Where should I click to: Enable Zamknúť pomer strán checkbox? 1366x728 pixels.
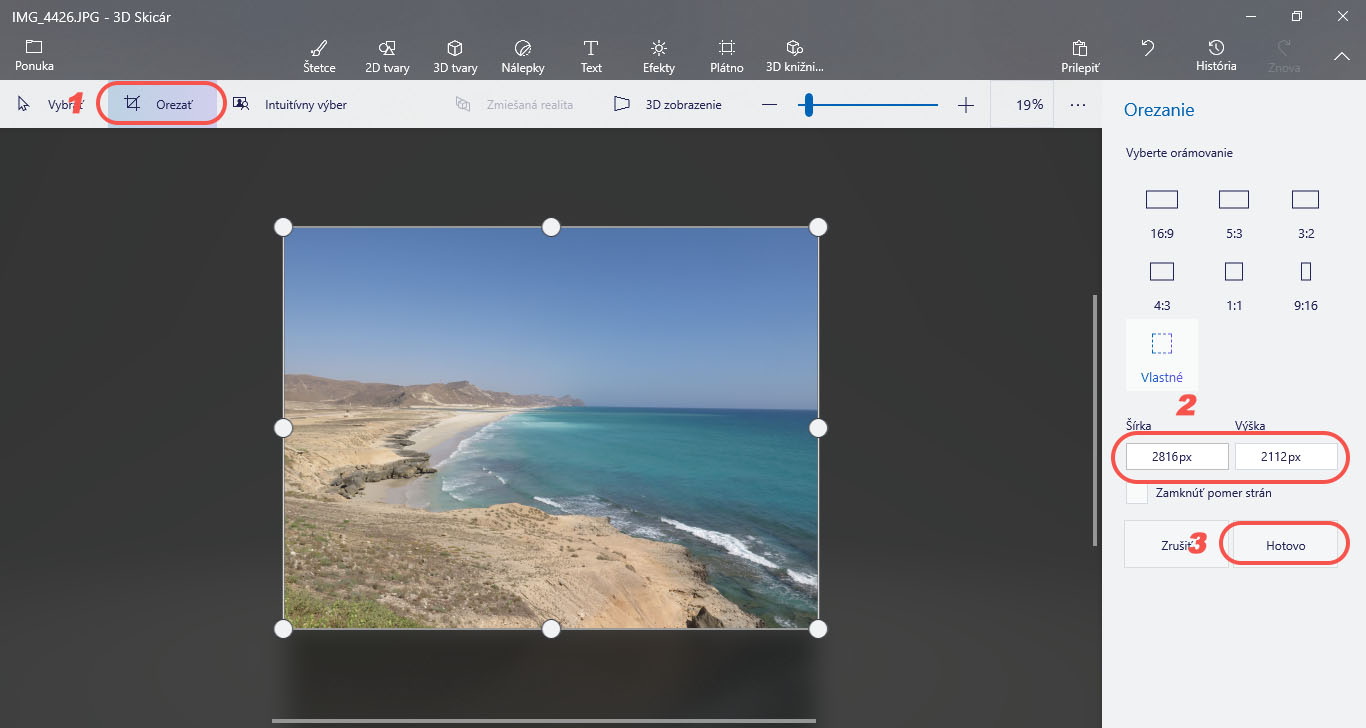(x=1137, y=493)
